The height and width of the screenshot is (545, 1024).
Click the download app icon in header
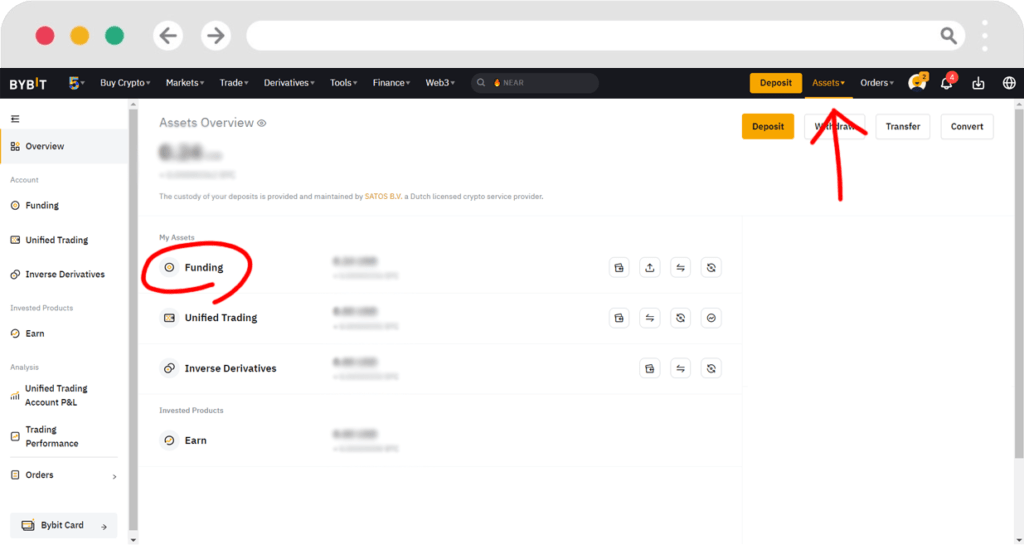coord(978,83)
